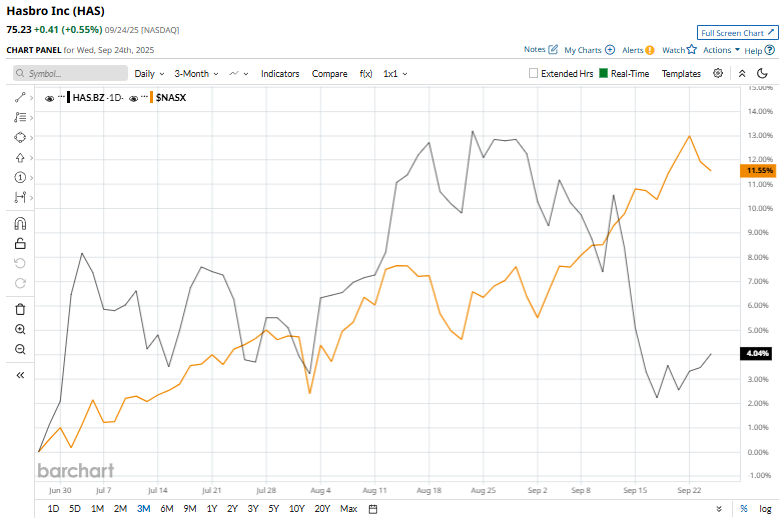Click the undo icon
This screenshot has width=782, height=523.
[x=20, y=263]
